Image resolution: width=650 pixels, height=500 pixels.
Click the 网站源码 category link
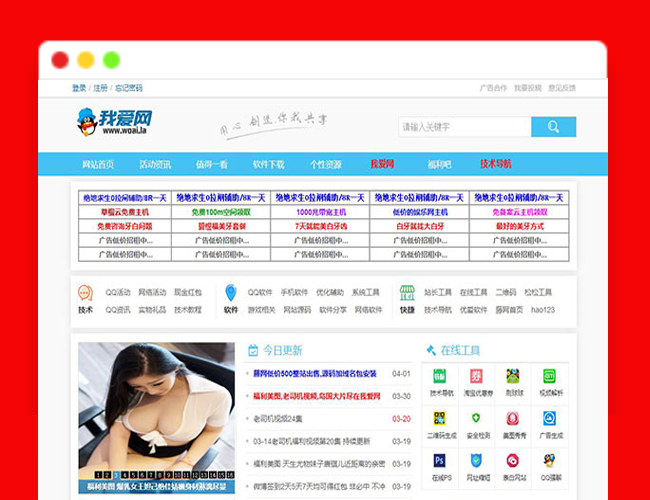click(x=297, y=310)
